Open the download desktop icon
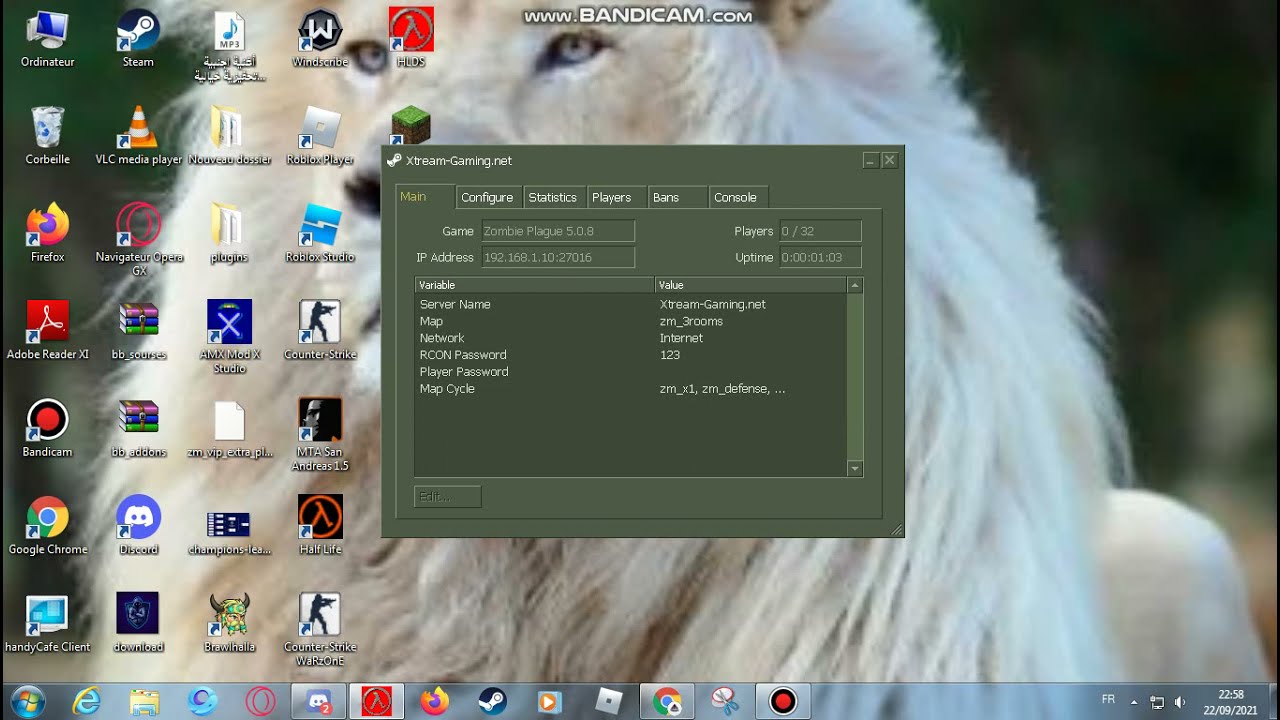This screenshot has width=1280, height=720. 138,623
